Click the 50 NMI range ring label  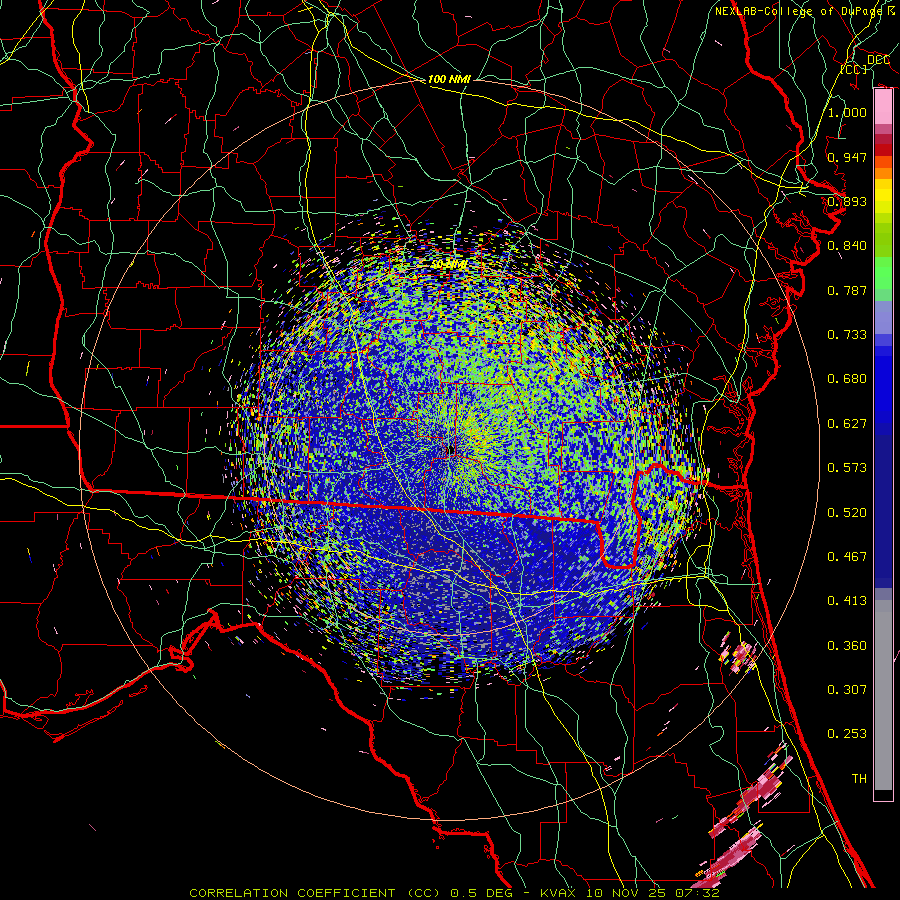tap(449, 265)
